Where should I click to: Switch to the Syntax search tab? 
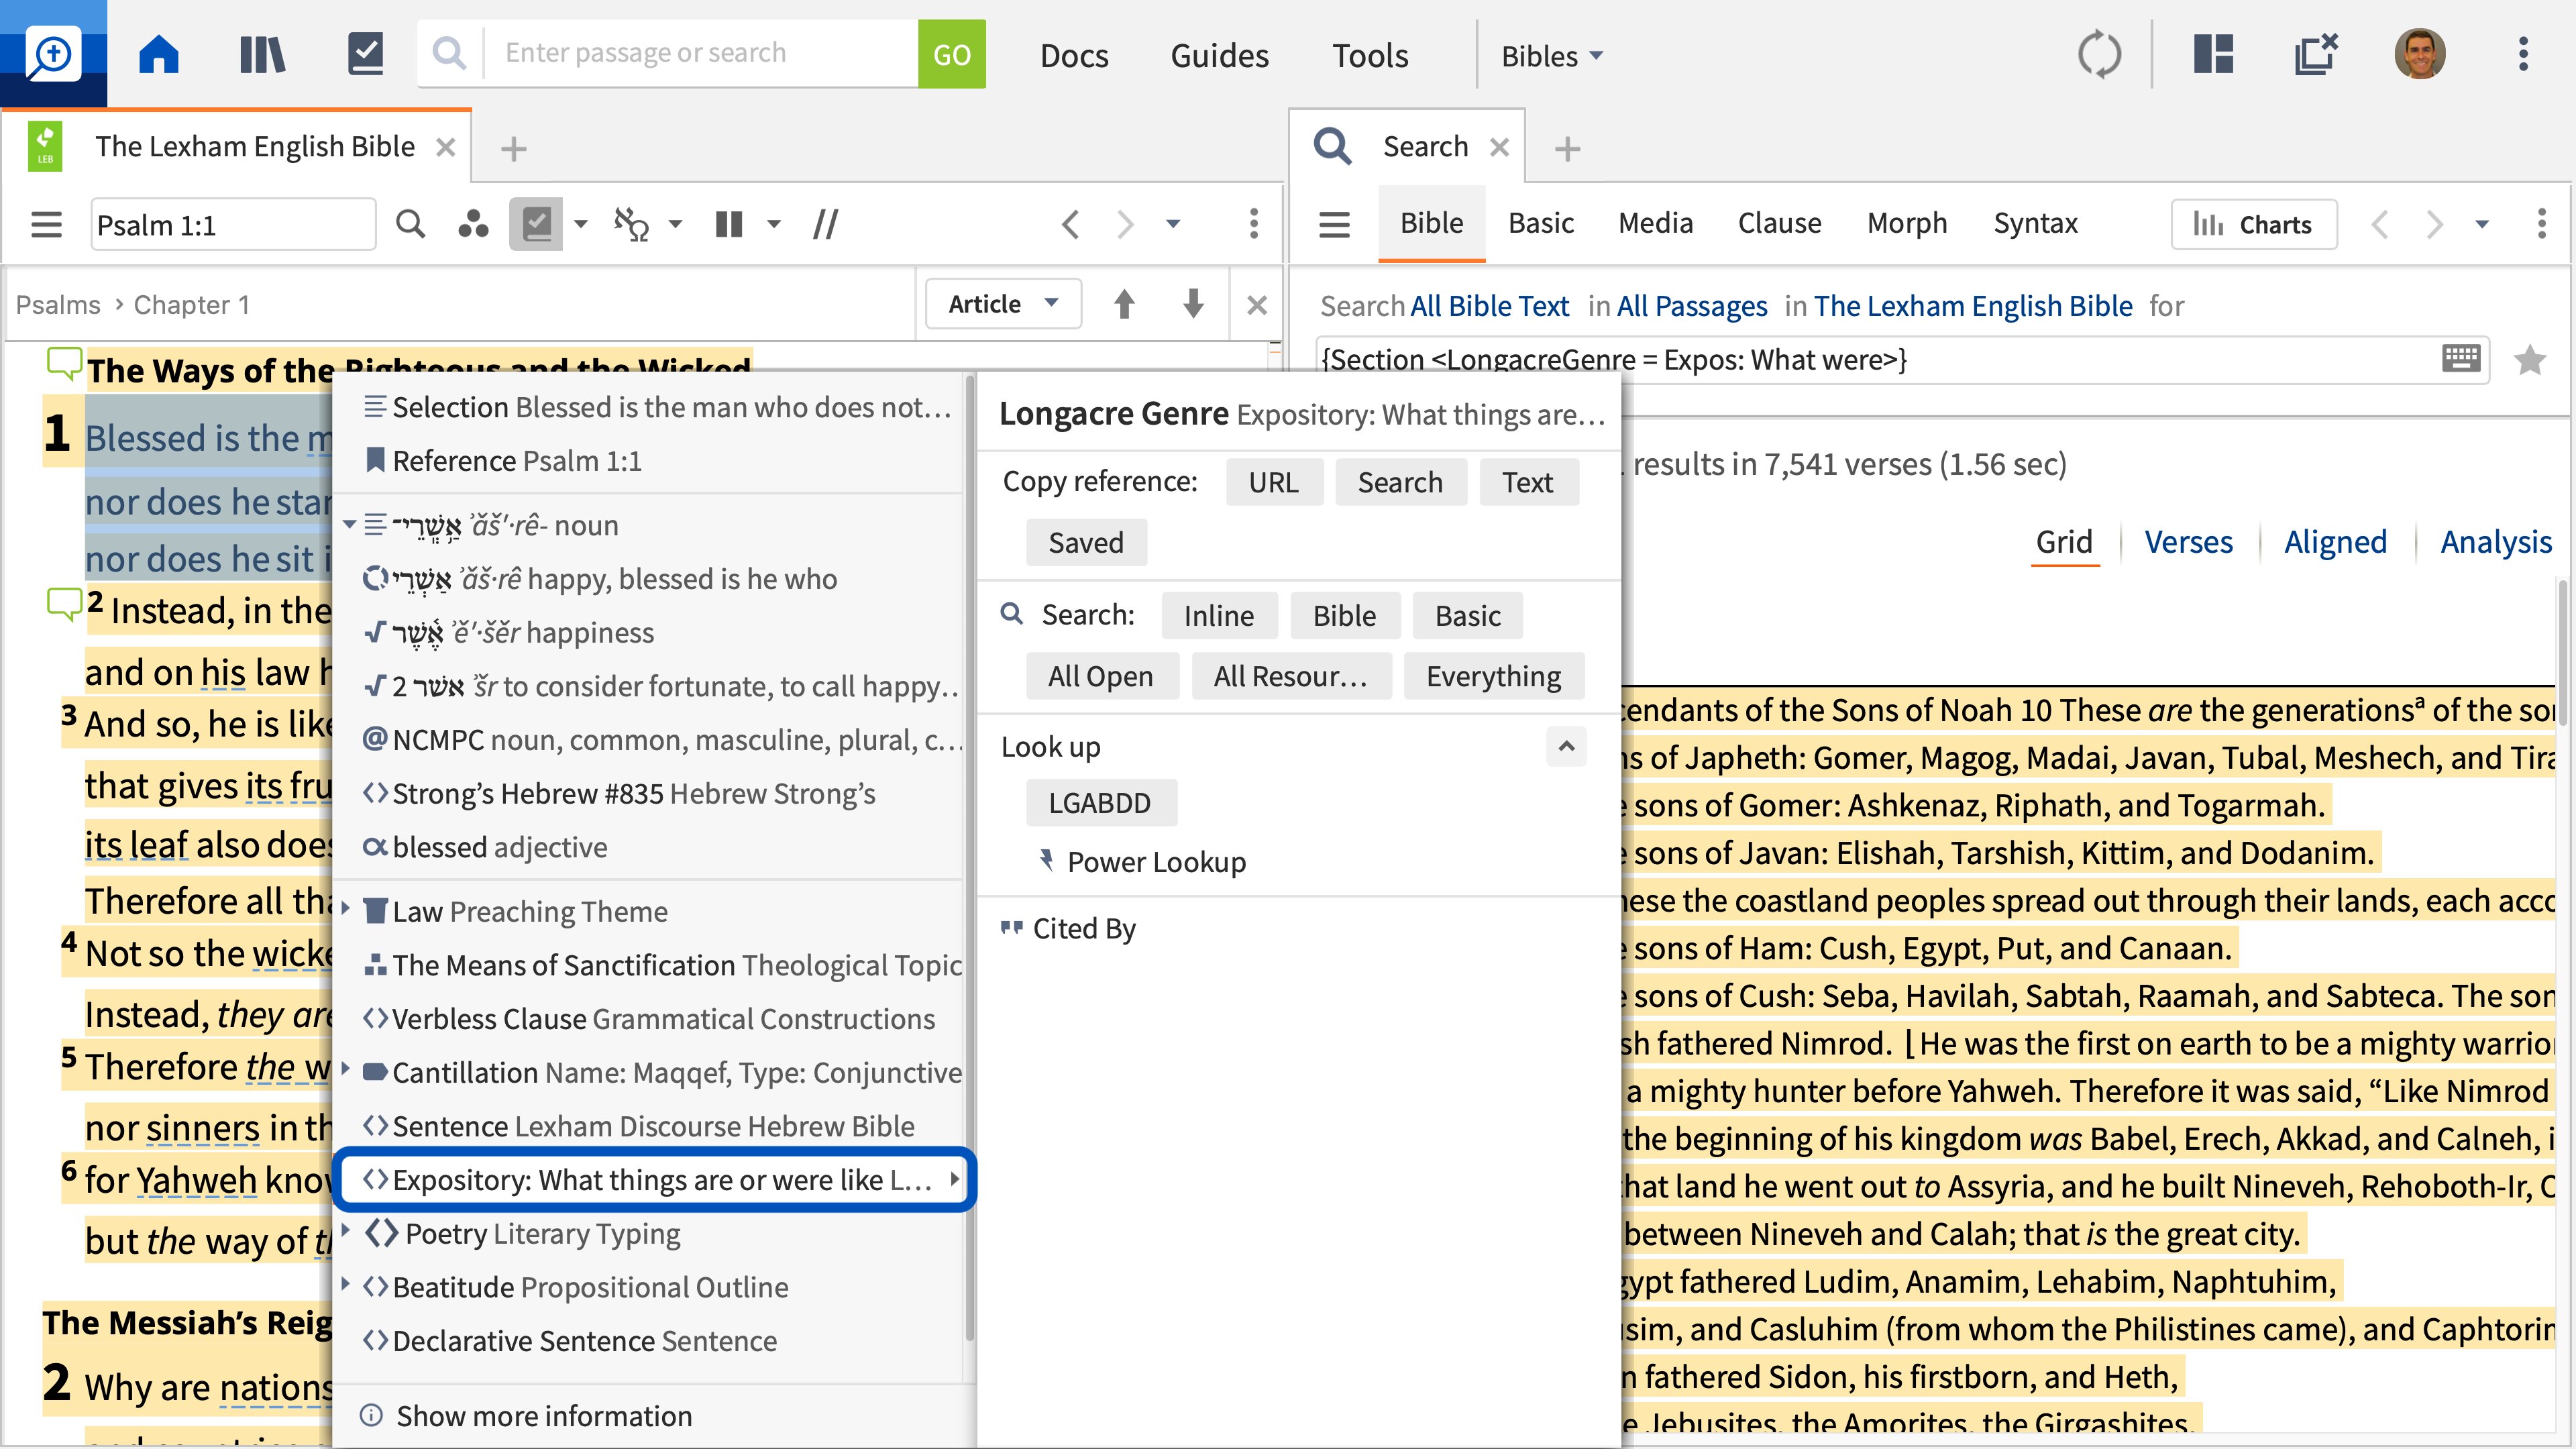pos(2035,223)
